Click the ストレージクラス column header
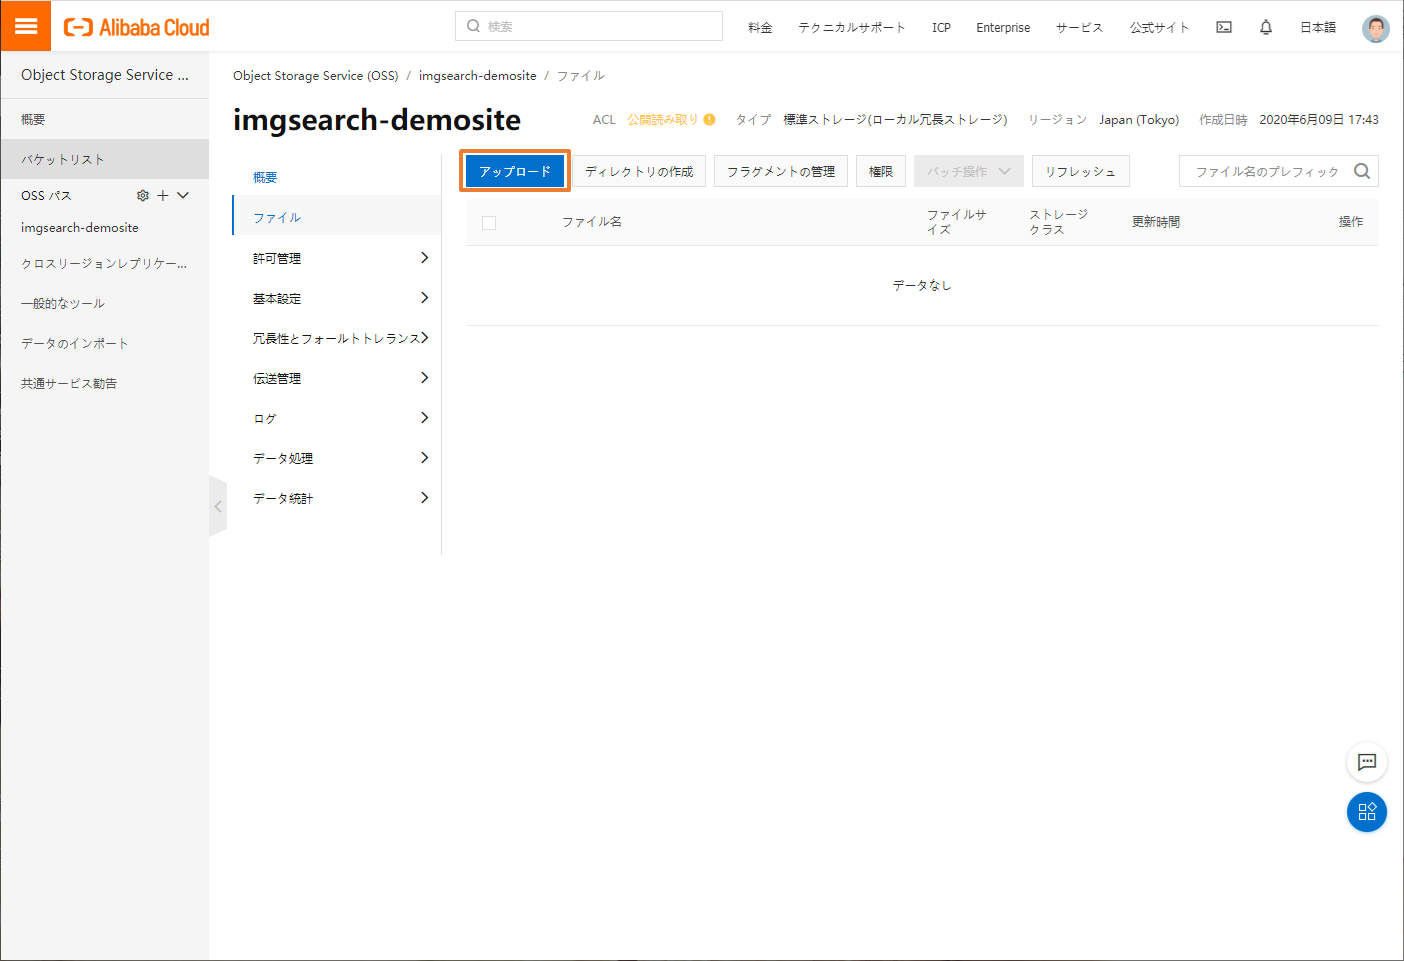This screenshot has height=961, width=1404. coord(1059,222)
